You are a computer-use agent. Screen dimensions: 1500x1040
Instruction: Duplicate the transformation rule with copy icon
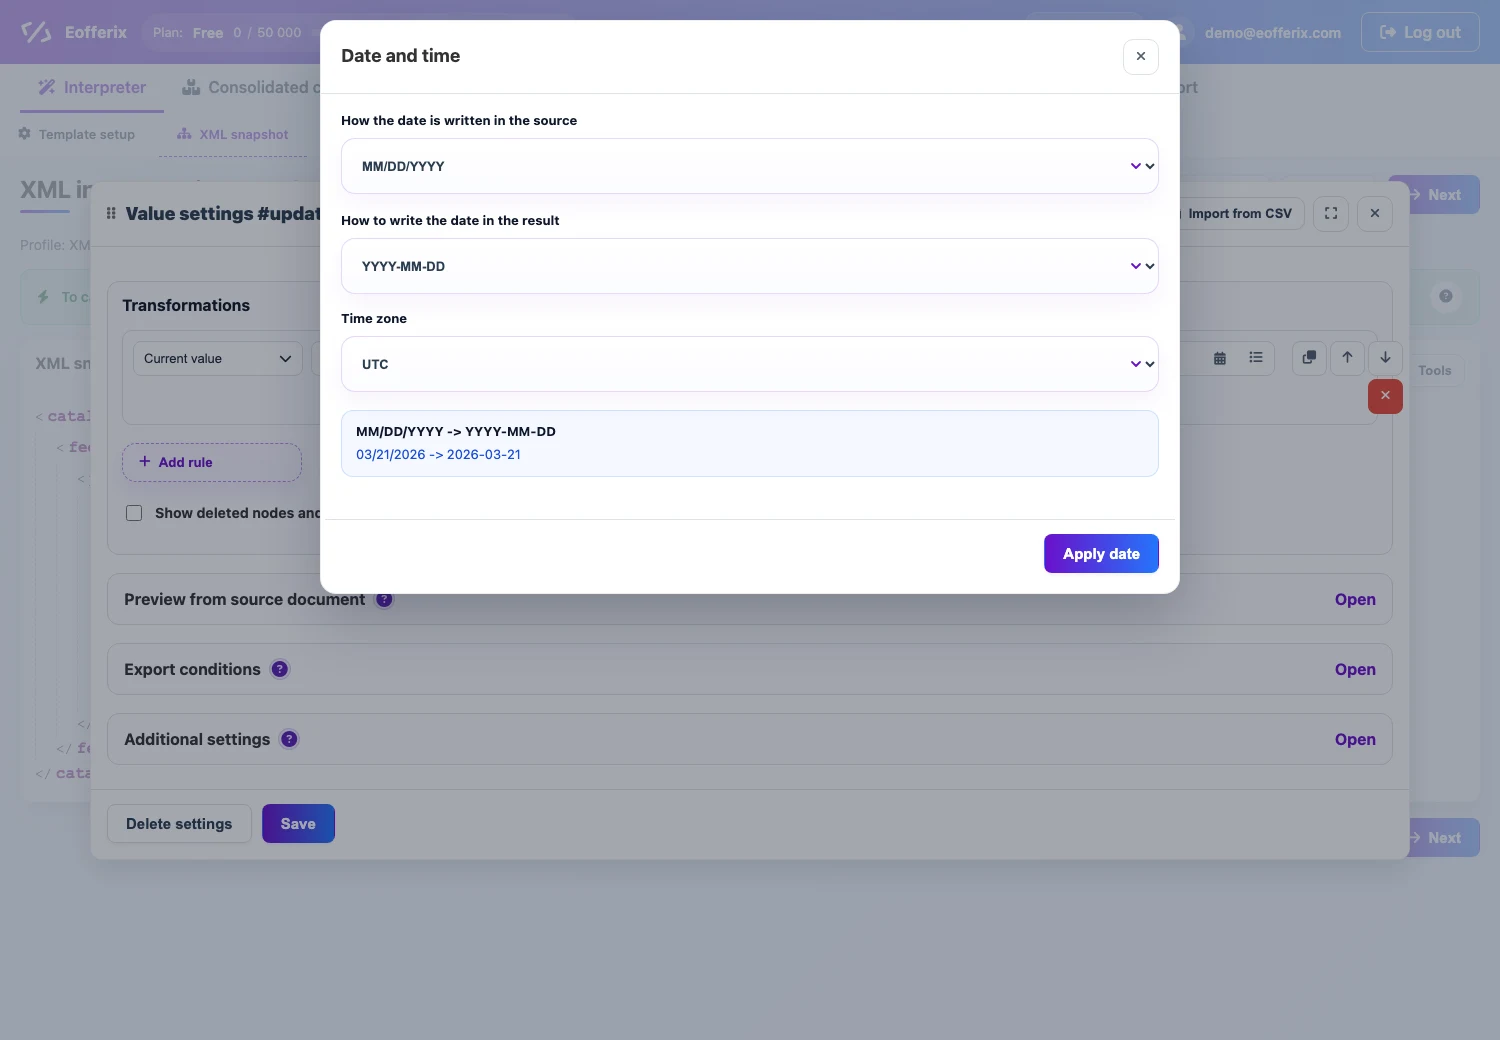[x=1309, y=357]
